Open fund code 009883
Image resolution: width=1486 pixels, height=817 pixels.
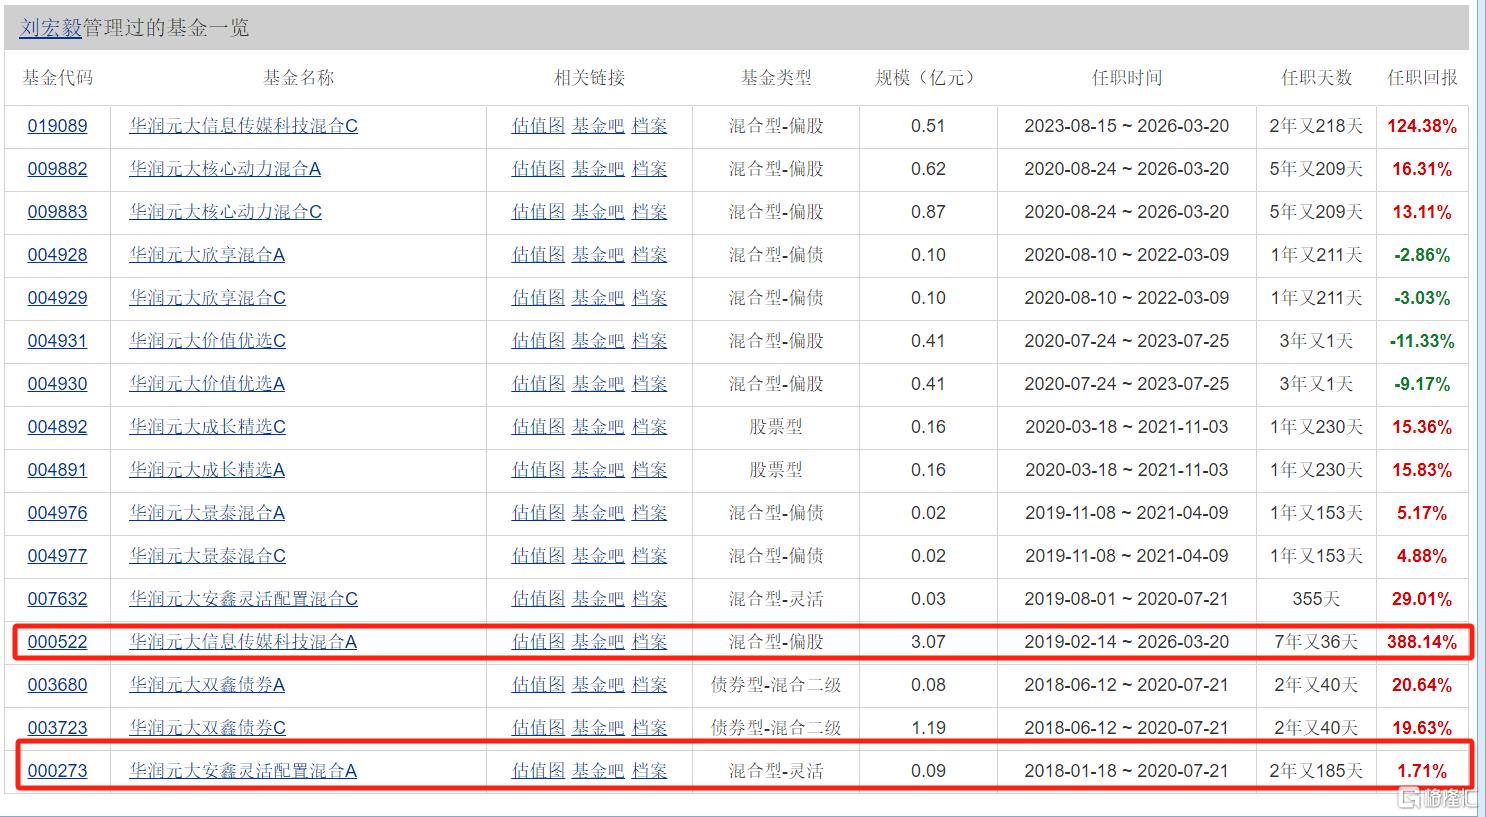click(x=57, y=212)
